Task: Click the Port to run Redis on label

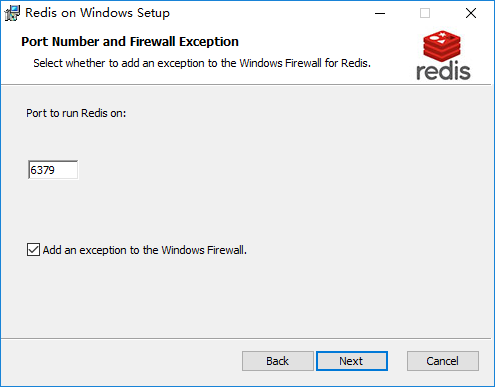Action: click(76, 113)
